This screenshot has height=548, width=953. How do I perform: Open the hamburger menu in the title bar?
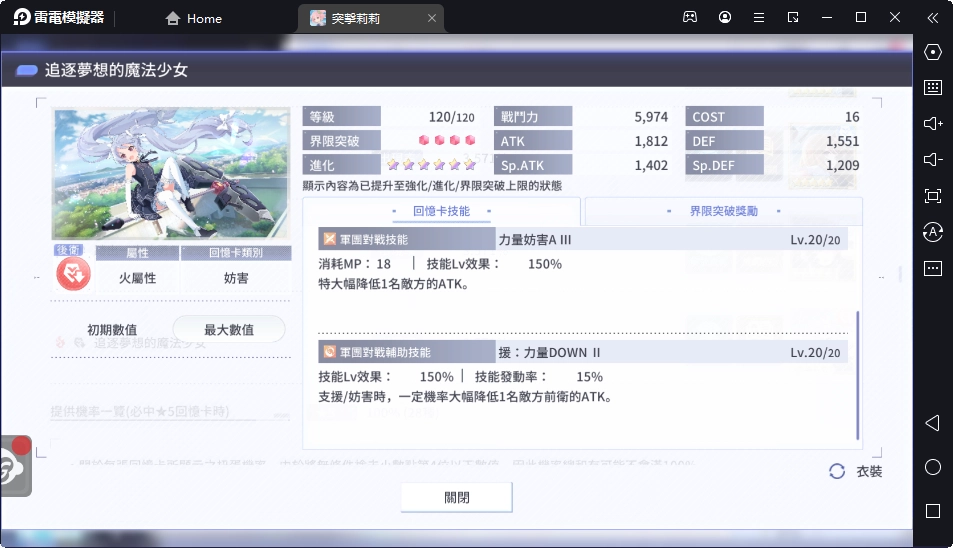[x=759, y=18]
